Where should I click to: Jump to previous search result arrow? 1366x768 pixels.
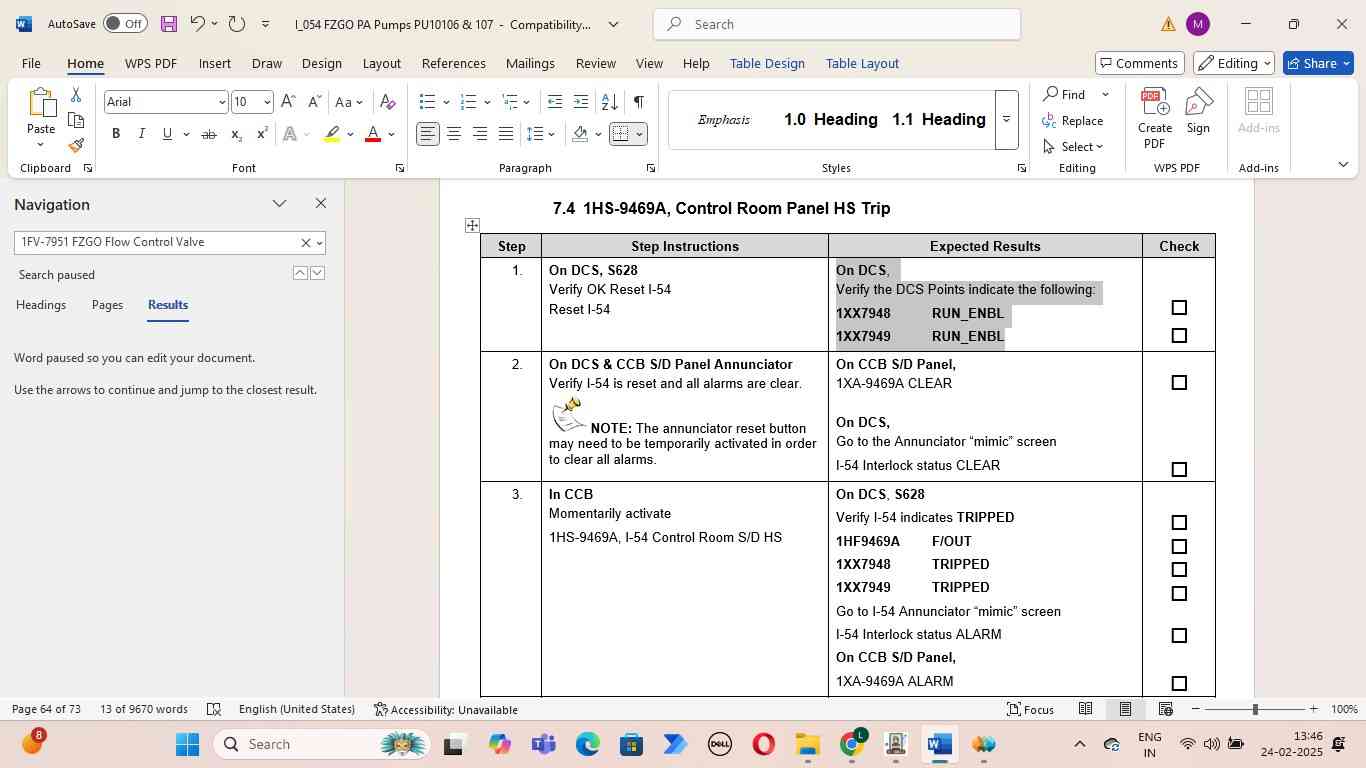tap(300, 273)
